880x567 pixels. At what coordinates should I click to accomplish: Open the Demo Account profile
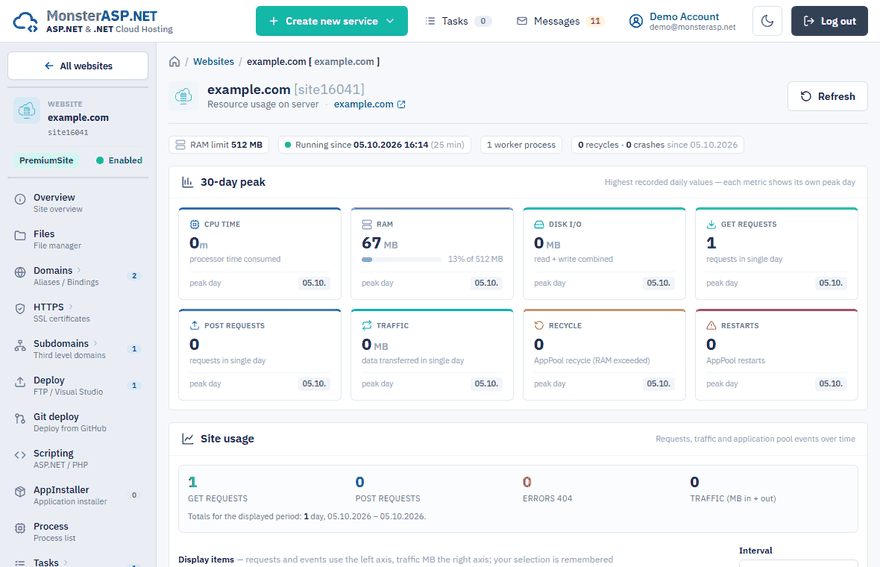682,21
